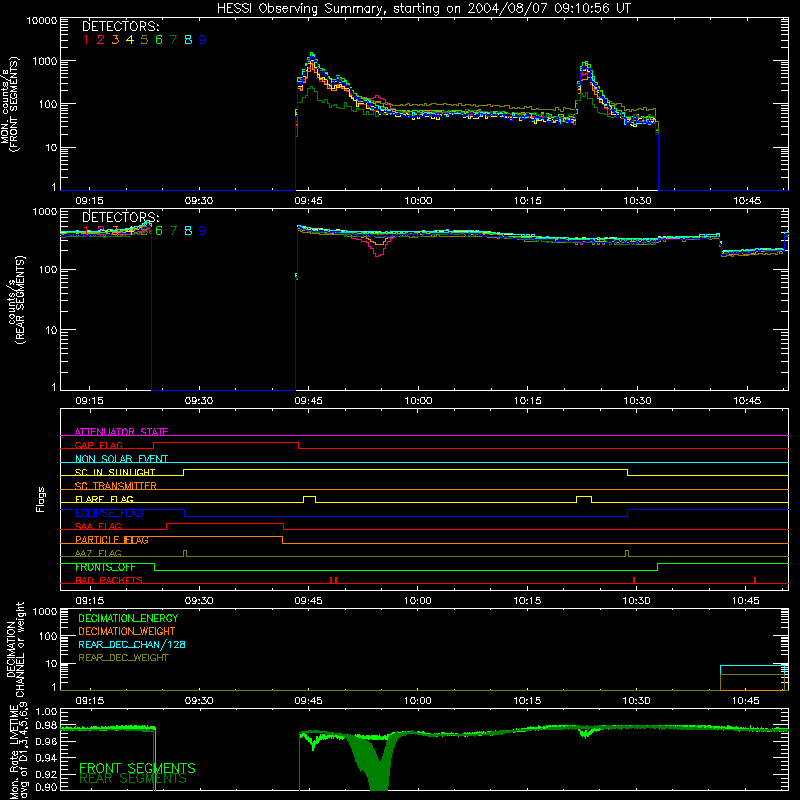The height and width of the screenshot is (800, 800).
Task: Click the FRONT SEGMENTS livetime legend label
Action: tap(137, 768)
